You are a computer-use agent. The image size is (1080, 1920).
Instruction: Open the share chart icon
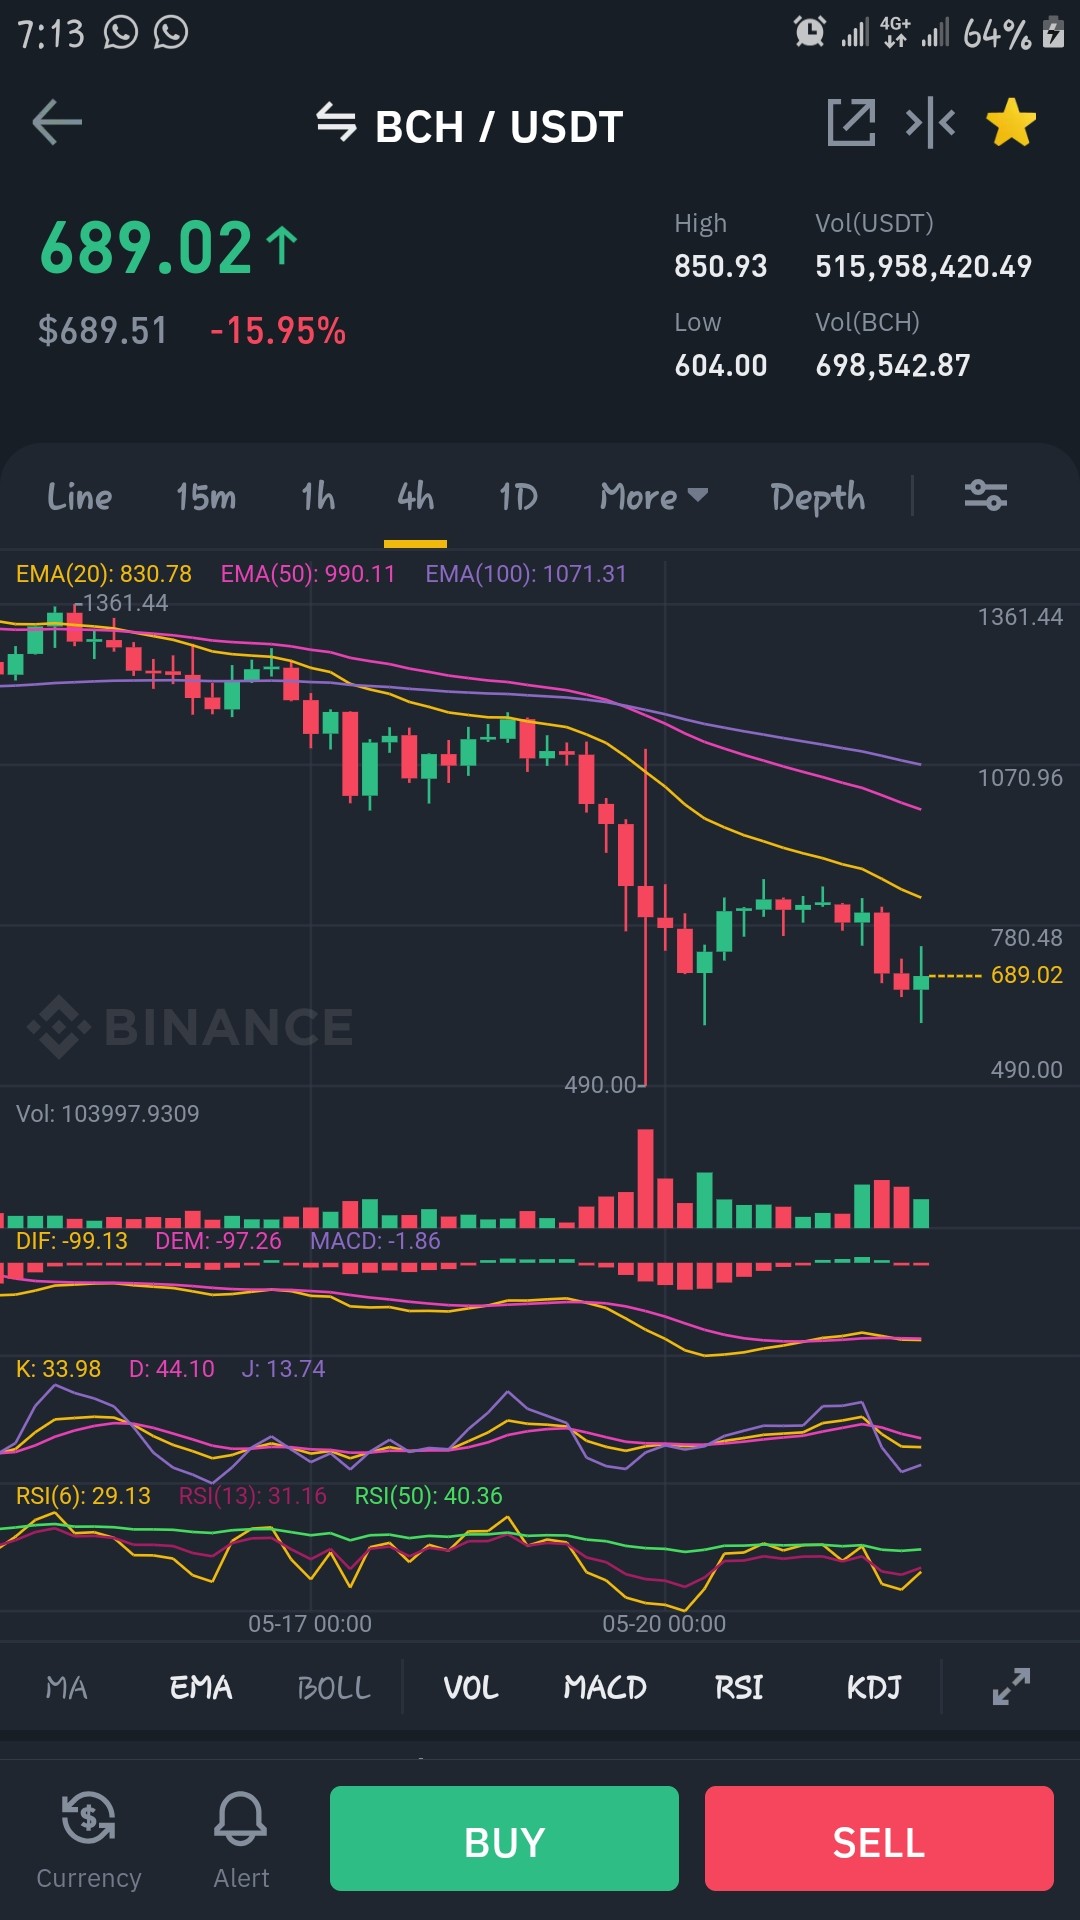click(x=851, y=123)
